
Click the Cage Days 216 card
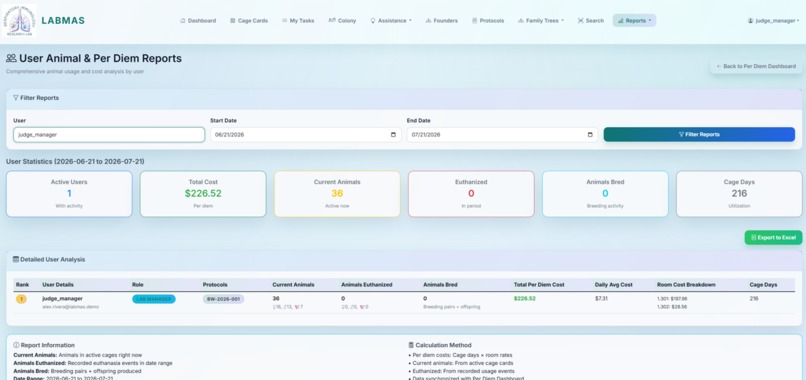pos(739,194)
